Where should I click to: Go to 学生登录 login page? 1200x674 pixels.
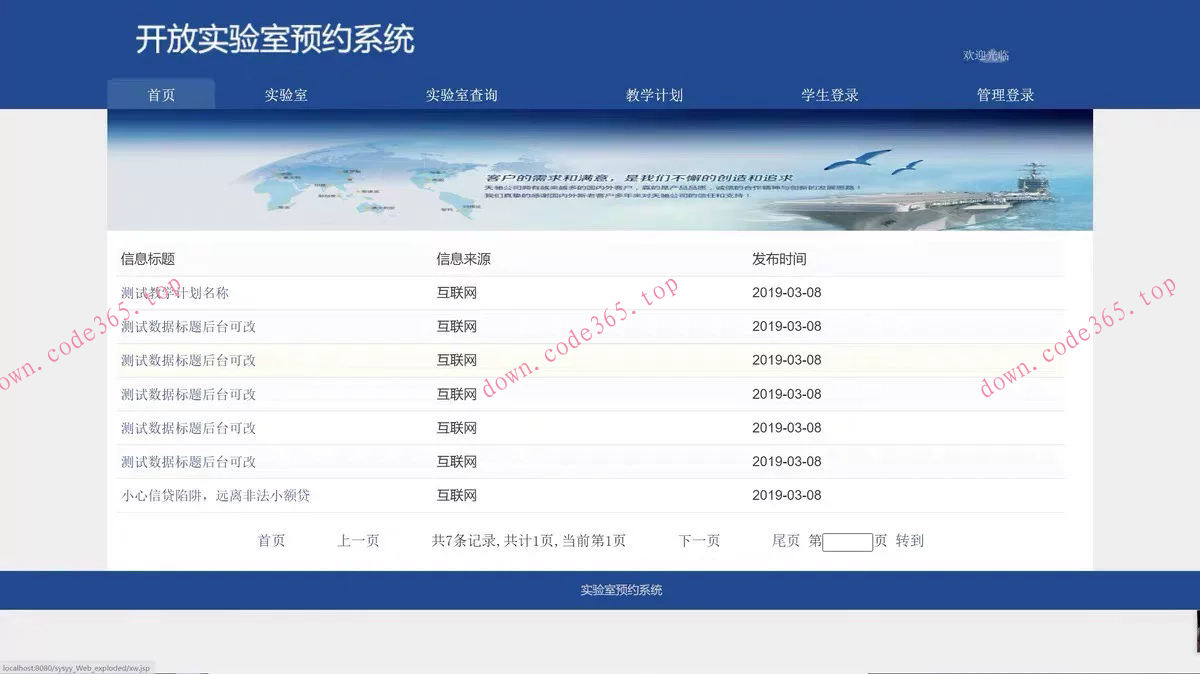click(x=827, y=95)
